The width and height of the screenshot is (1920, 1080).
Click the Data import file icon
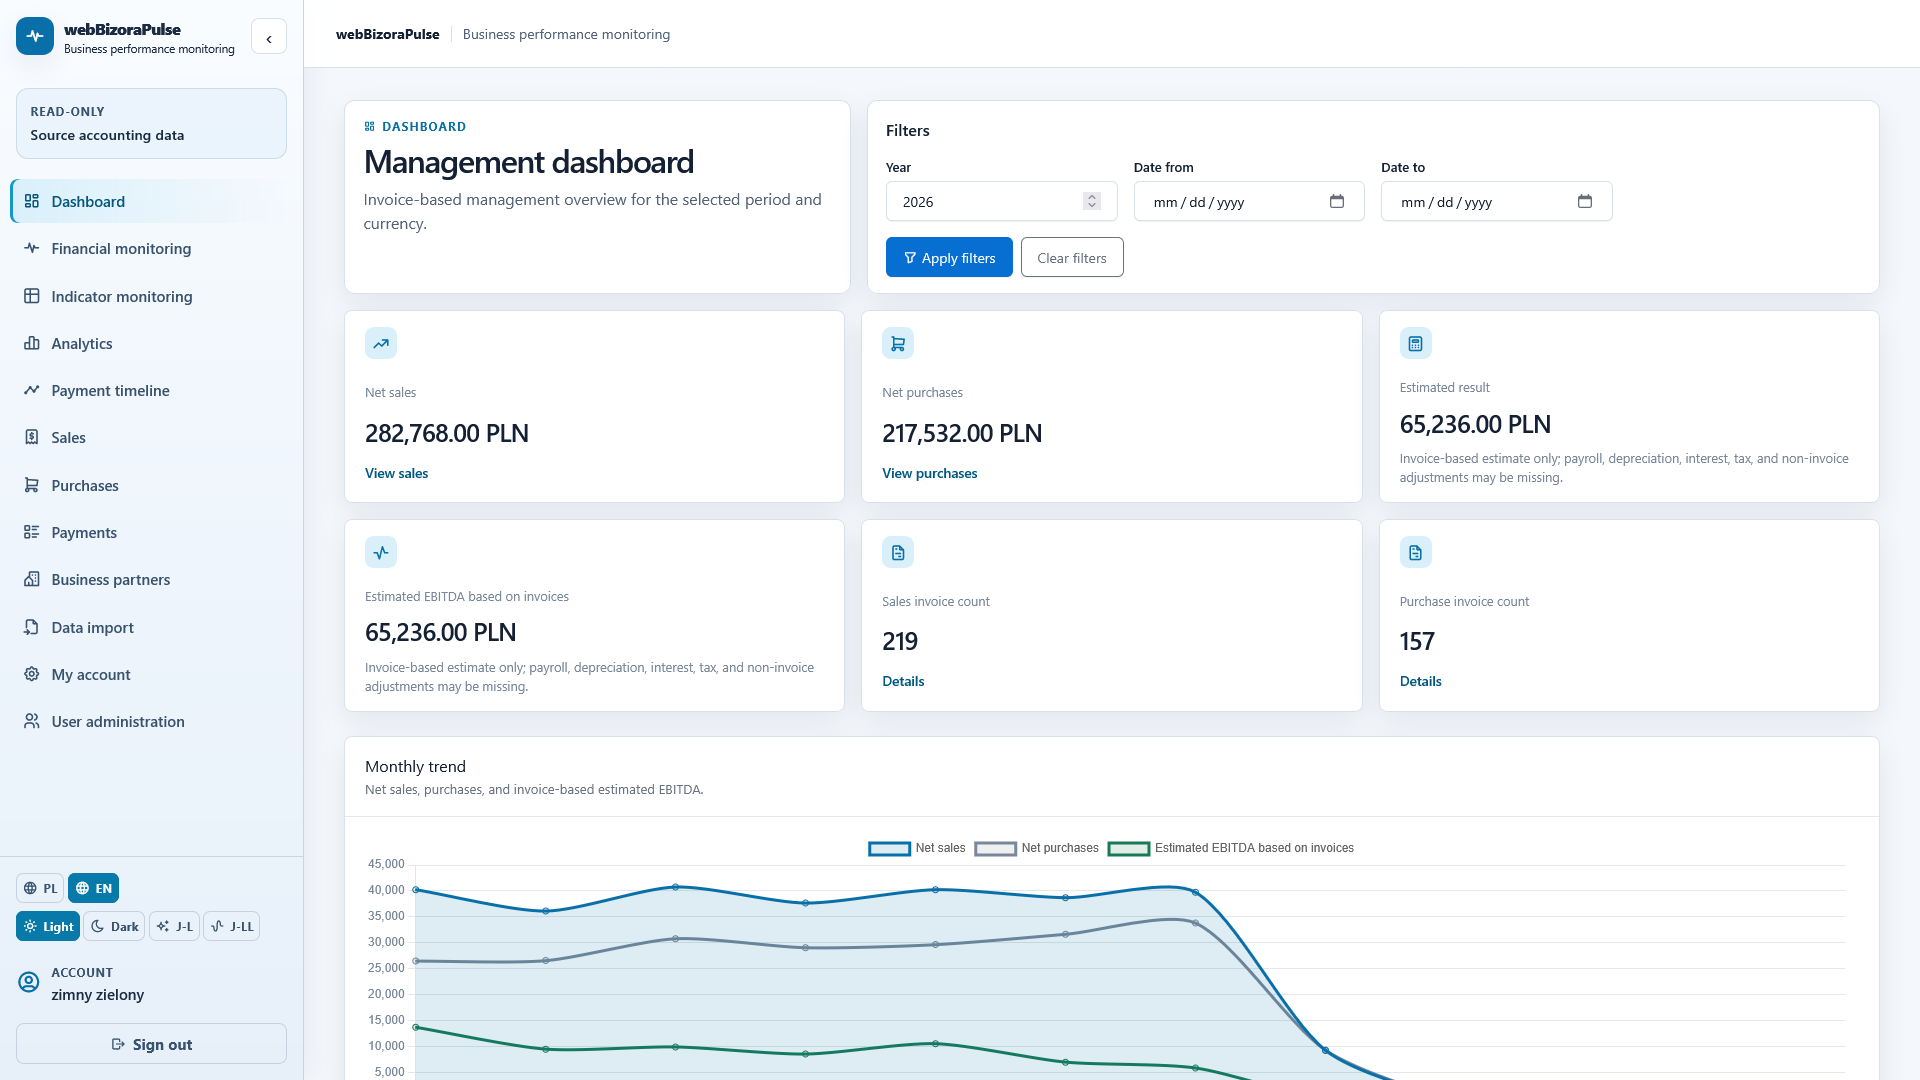coord(32,627)
